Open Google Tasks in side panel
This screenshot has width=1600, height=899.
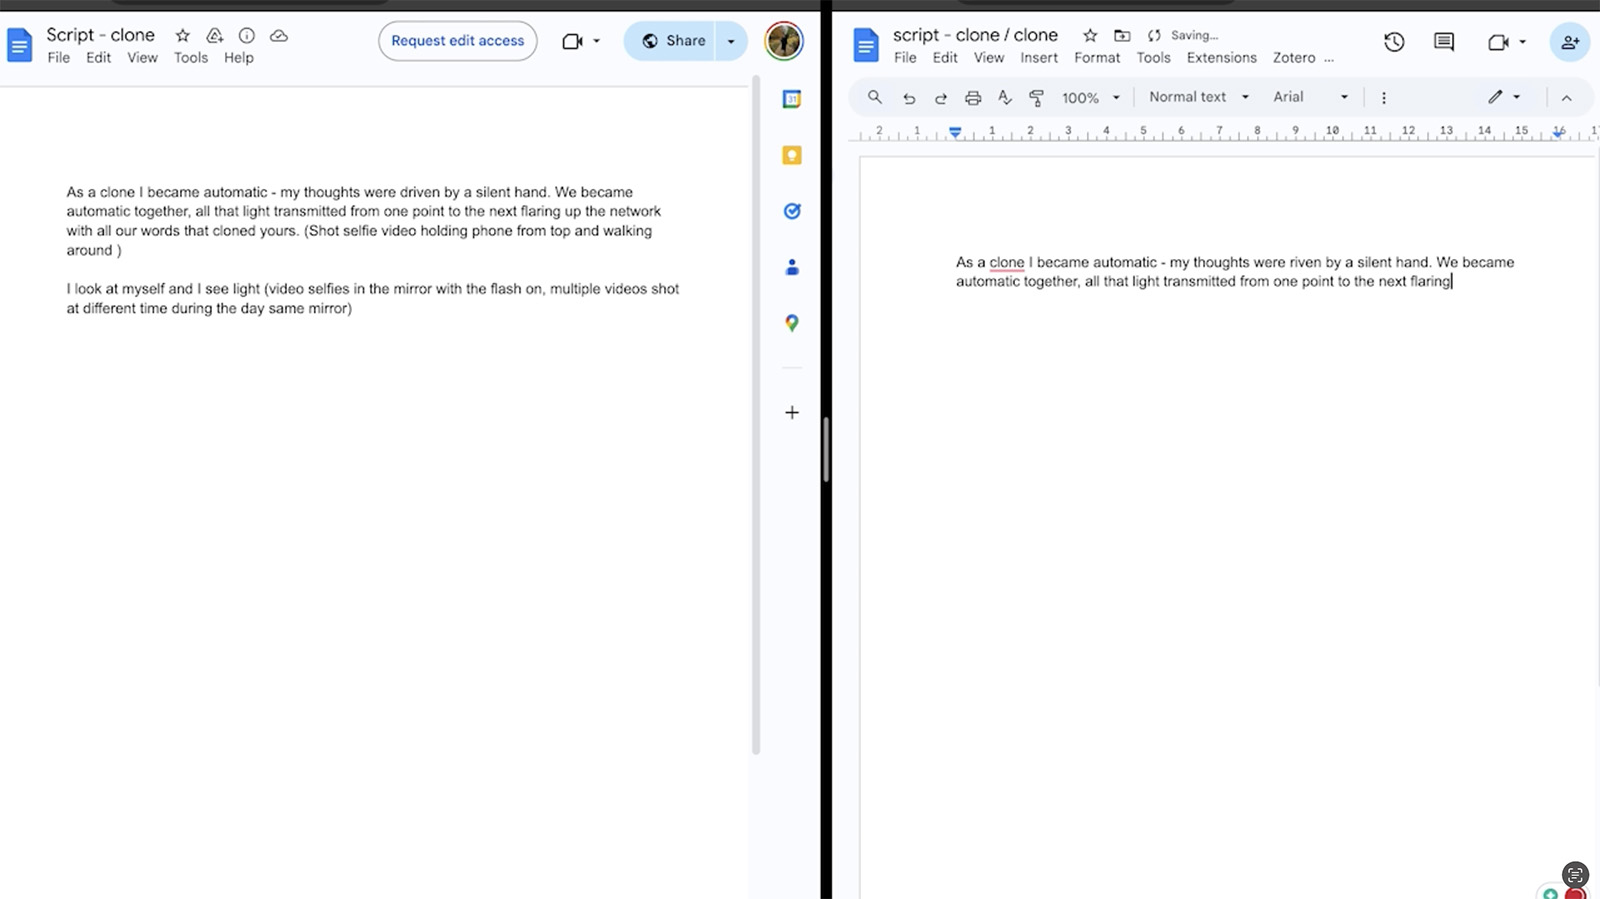[791, 211]
